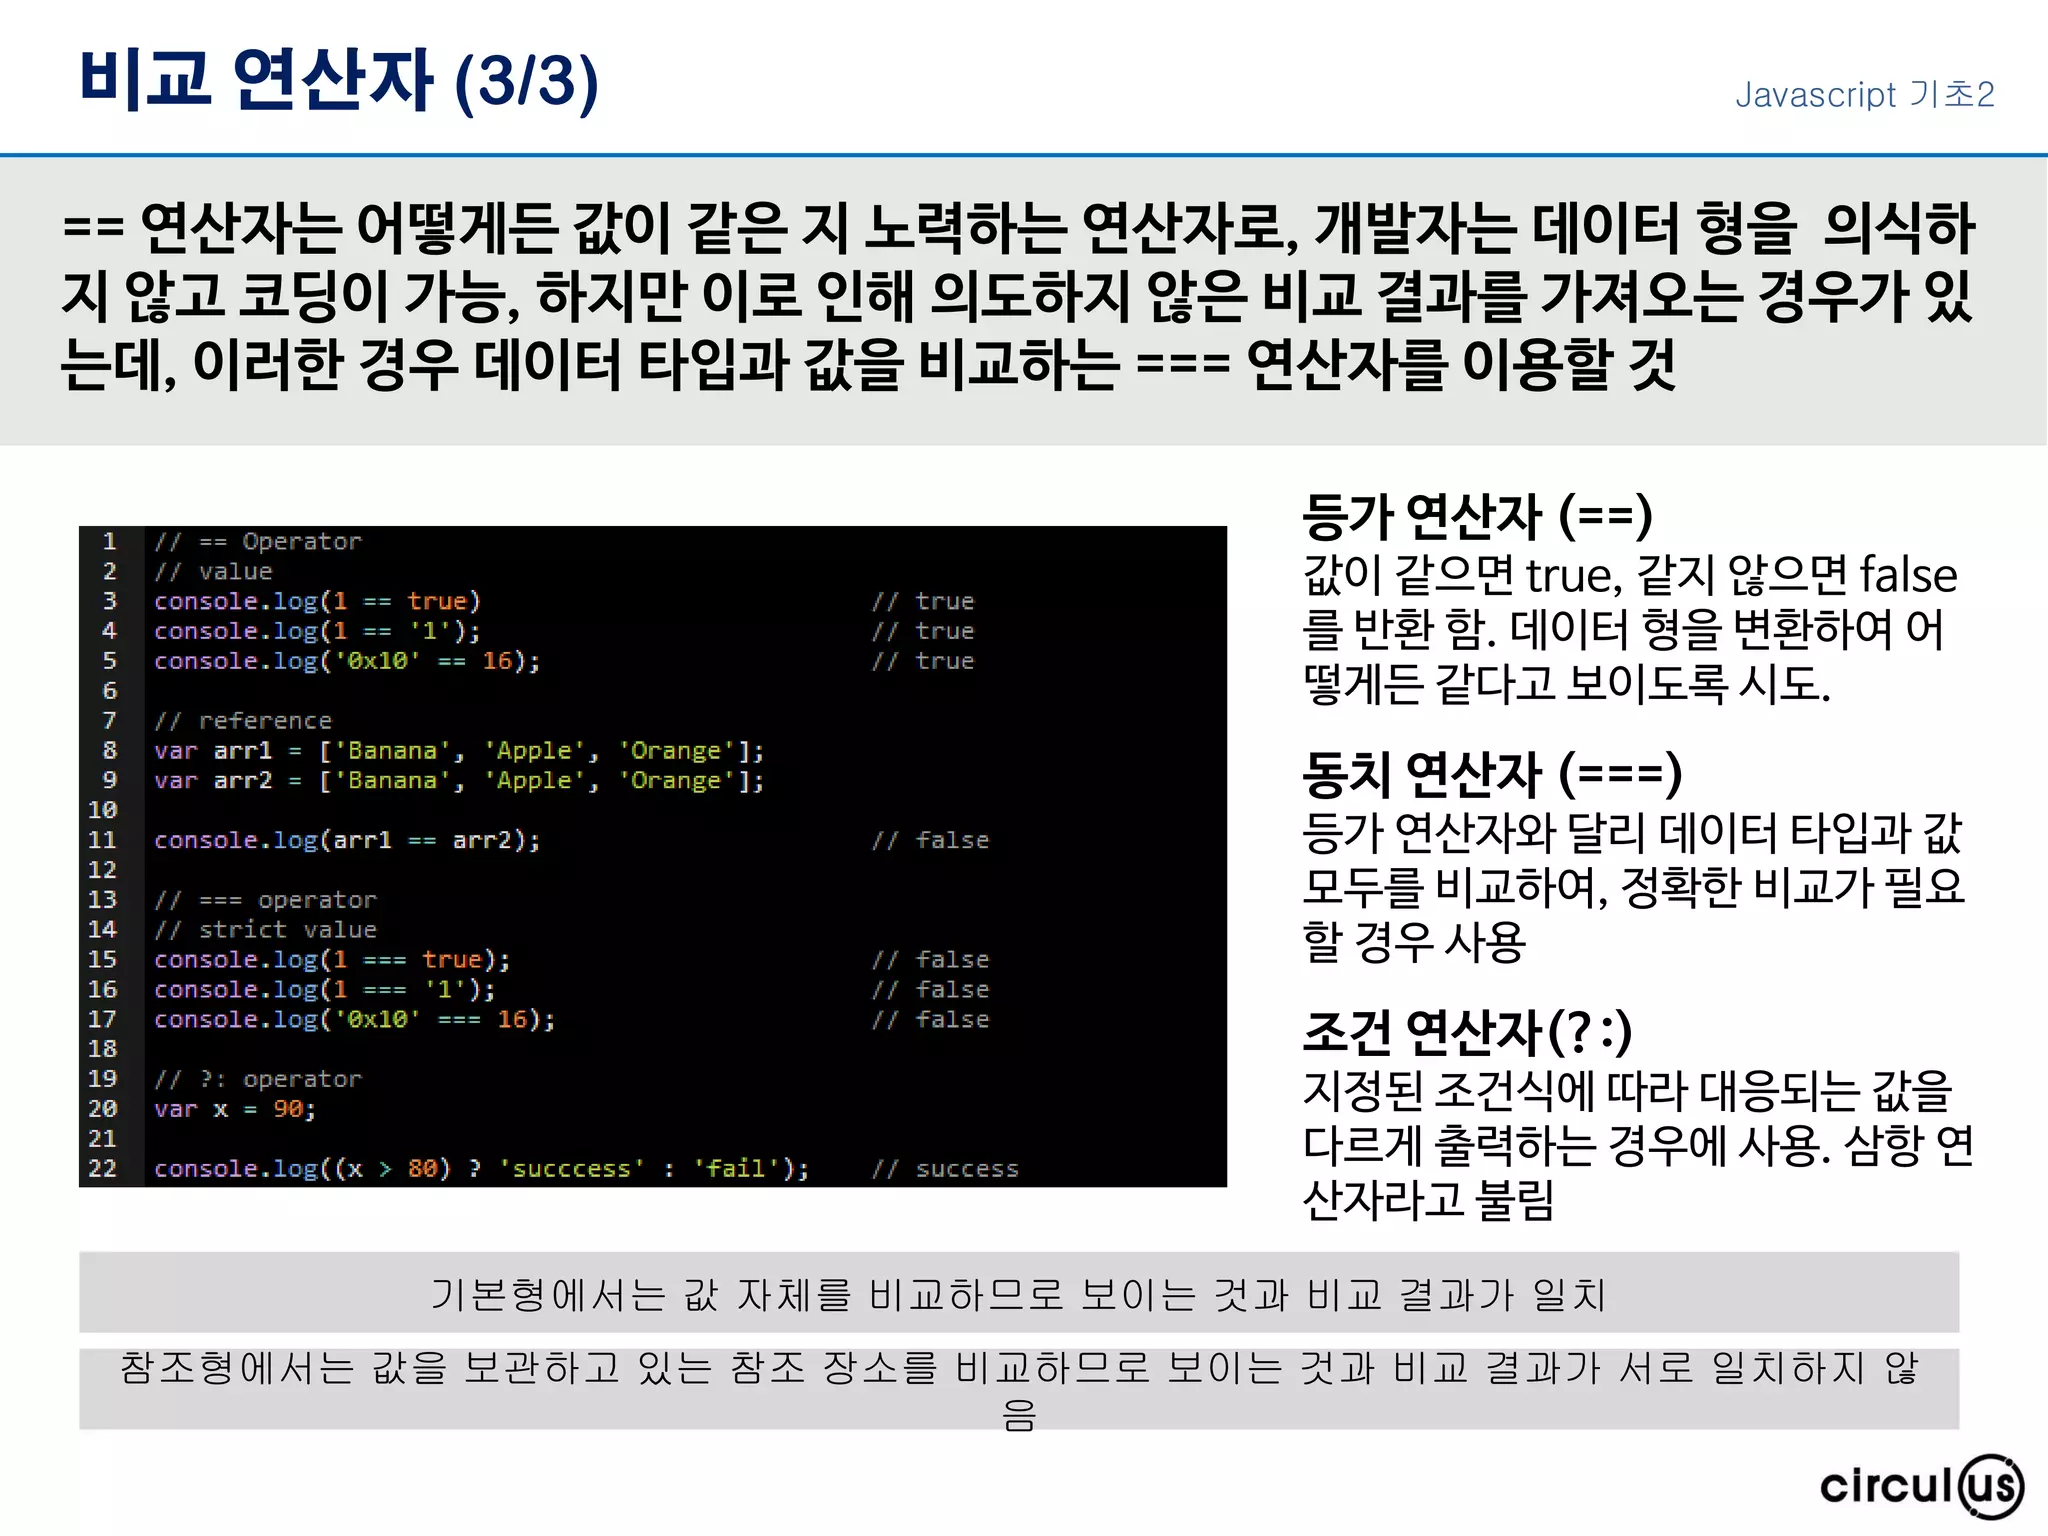Click the gray box '기본형에서는 값 자체를 비교하므로'
Viewport: 2048px width, 1536px height.
coord(1019,1292)
